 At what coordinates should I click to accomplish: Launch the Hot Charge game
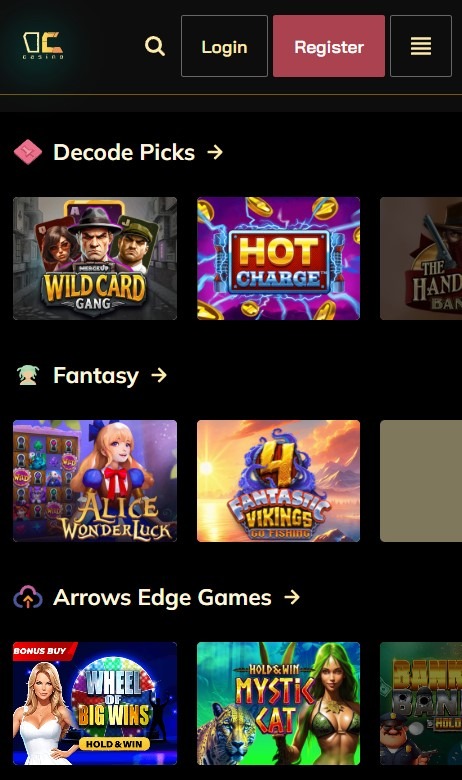coord(278,258)
